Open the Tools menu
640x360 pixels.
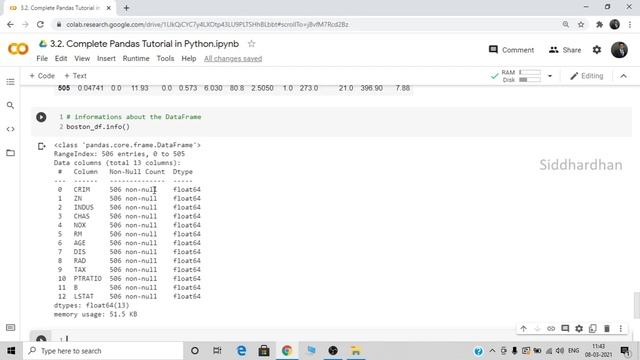coord(165,58)
